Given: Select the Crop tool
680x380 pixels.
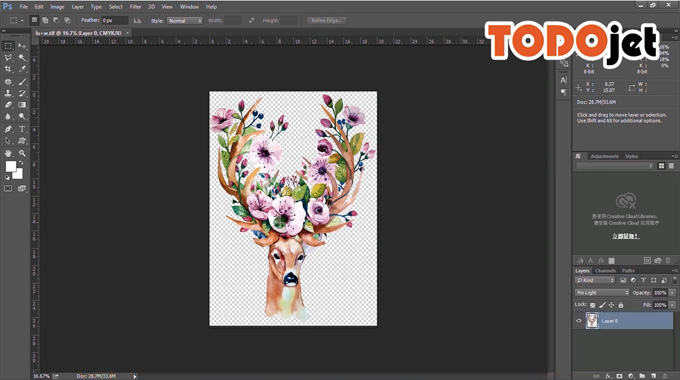Looking at the screenshot, I should pyautogui.click(x=8, y=69).
